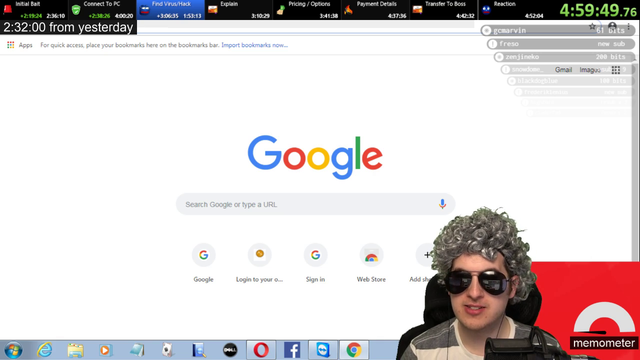Click the Find Virus/Hack split
The width and height of the screenshot is (640, 360).
coord(171,10)
